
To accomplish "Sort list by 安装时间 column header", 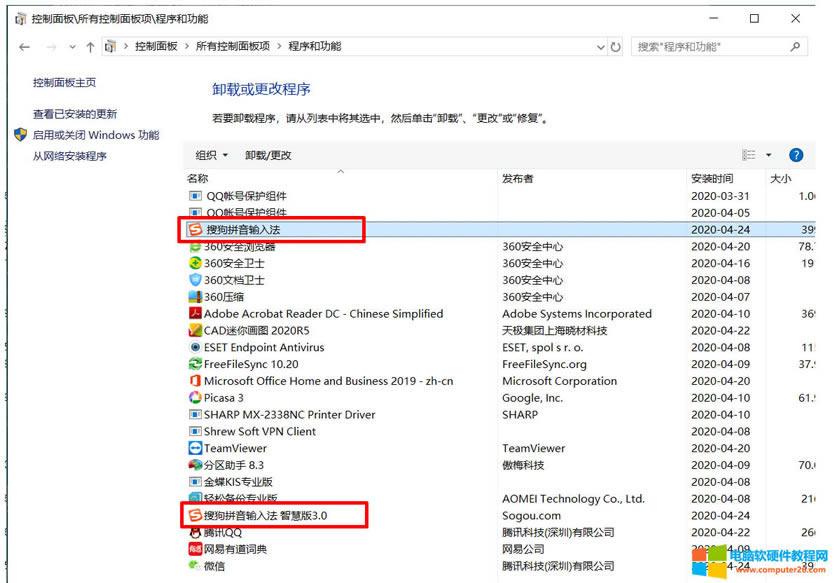I will point(712,179).
